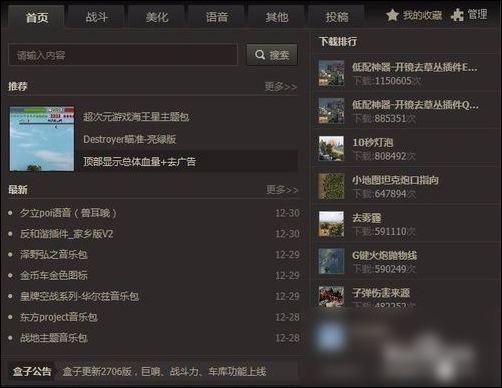This screenshot has height=388, width=502.
Task: Open the 10秒灯泡 title
Action: pyautogui.click(x=373, y=143)
